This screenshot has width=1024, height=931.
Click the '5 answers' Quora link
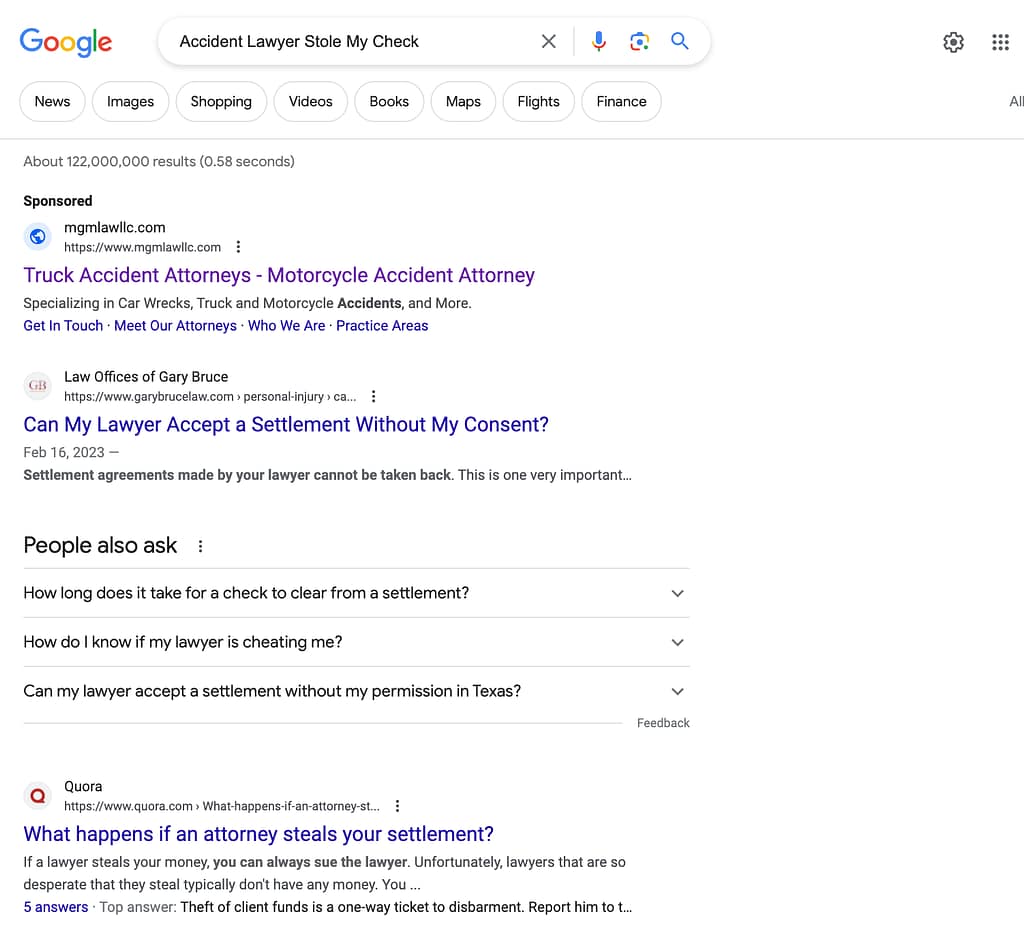[56, 907]
